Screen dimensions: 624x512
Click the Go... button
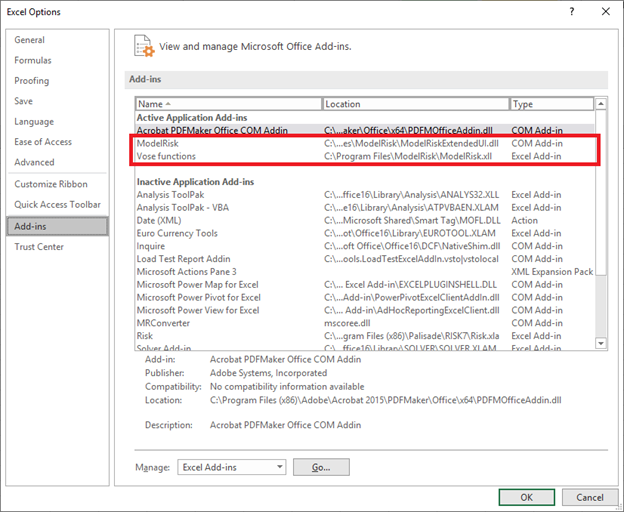pyautogui.click(x=321, y=467)
